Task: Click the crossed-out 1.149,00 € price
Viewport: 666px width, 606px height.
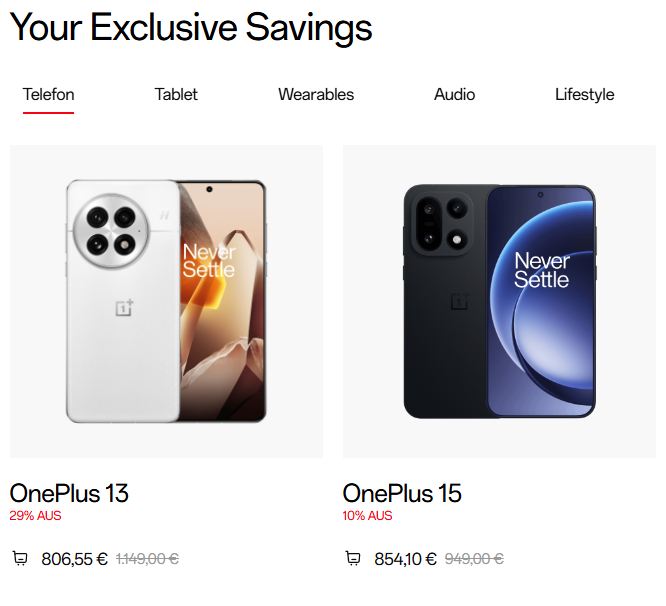Action: [147, 559]
